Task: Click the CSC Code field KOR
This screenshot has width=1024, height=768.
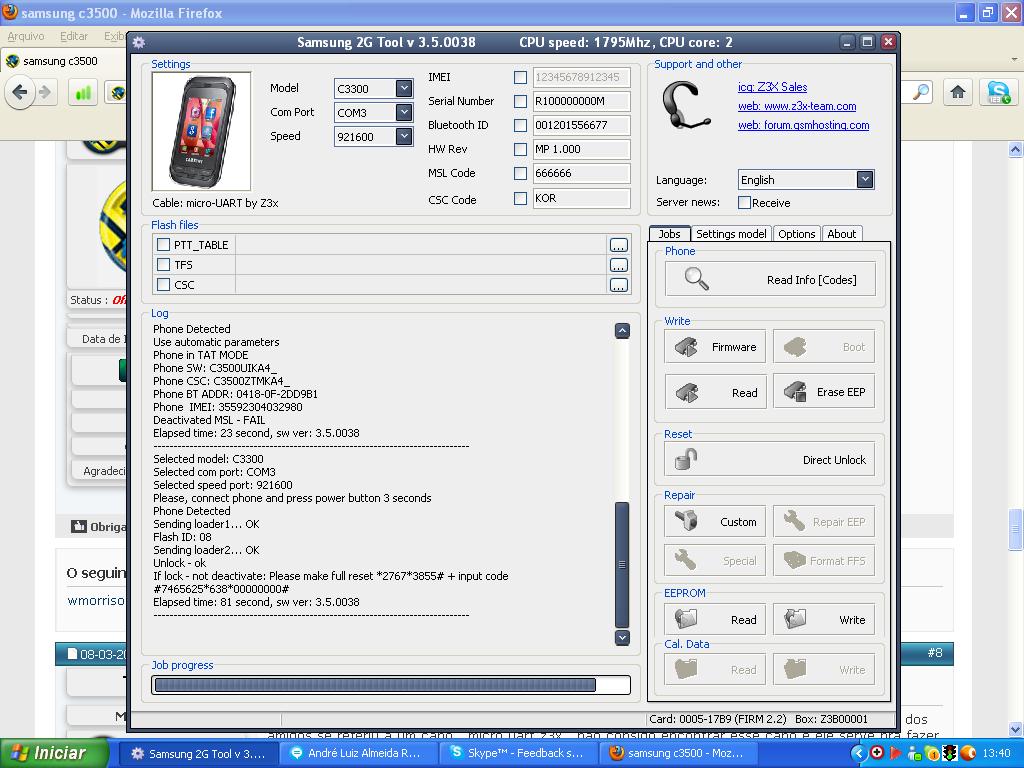Action: click(581, 198)
